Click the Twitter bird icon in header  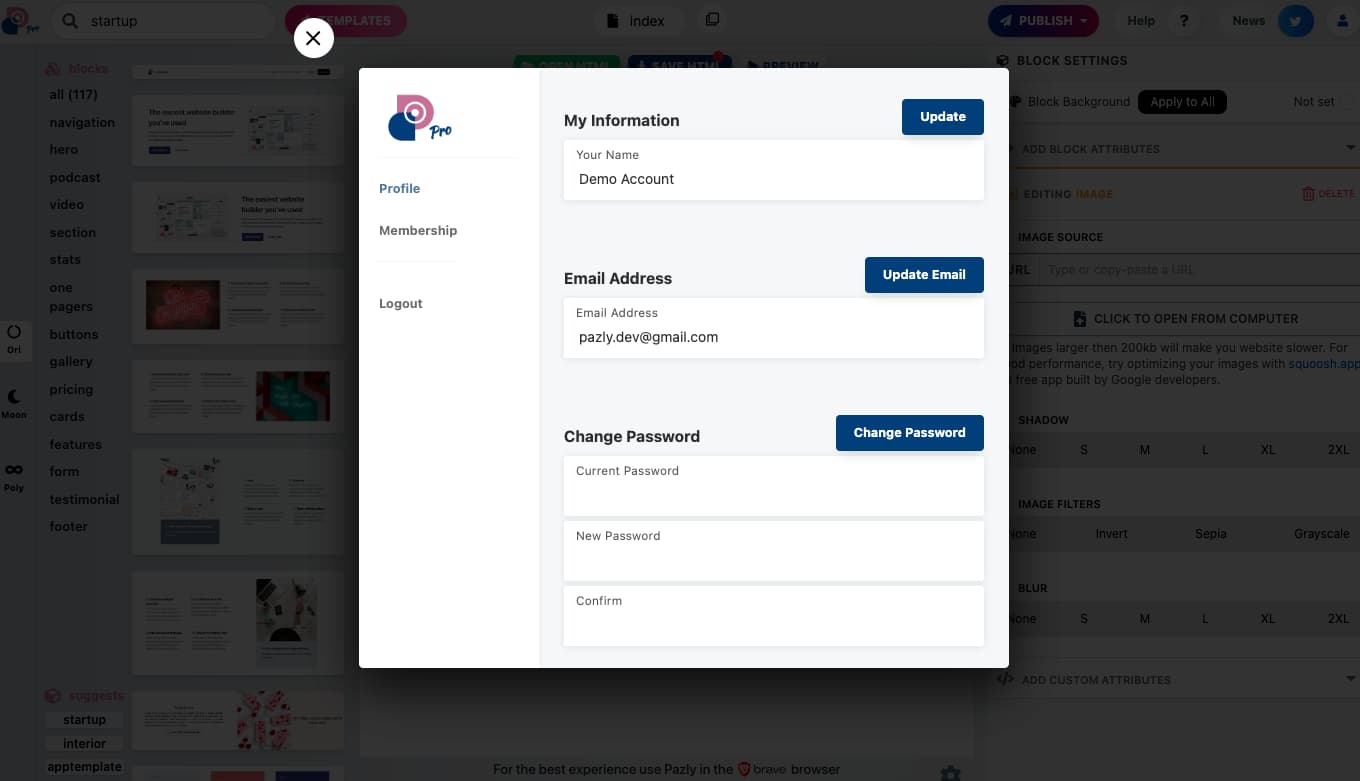pos(1296,21)
